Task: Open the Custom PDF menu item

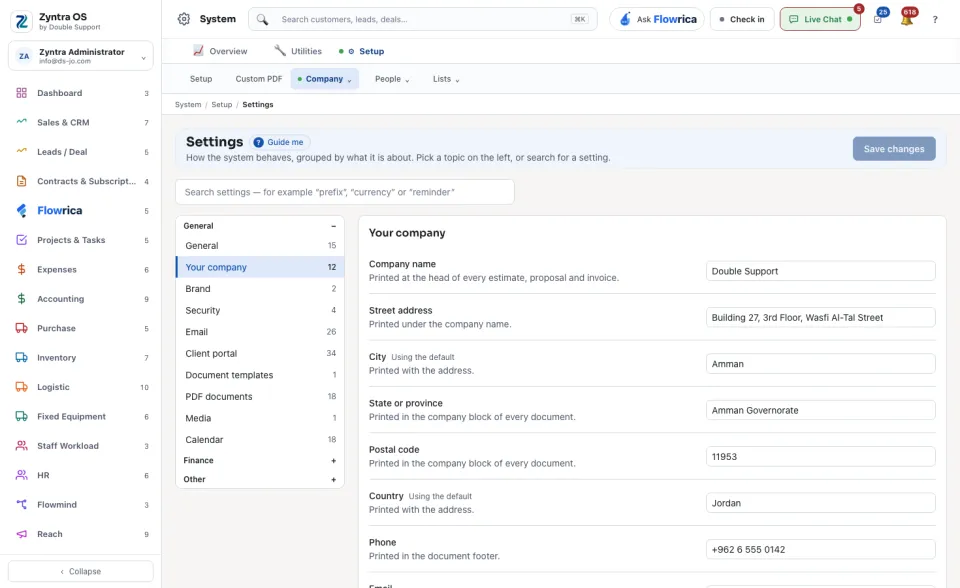Action: click(259, 79)
